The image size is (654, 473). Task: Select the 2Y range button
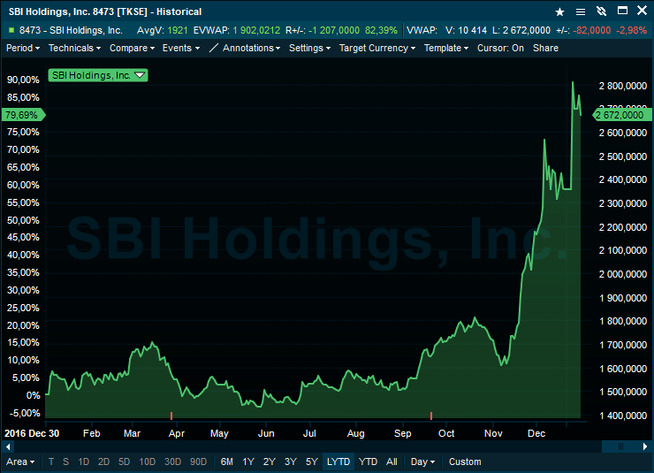pyautogui.click(x=269, y=462)
